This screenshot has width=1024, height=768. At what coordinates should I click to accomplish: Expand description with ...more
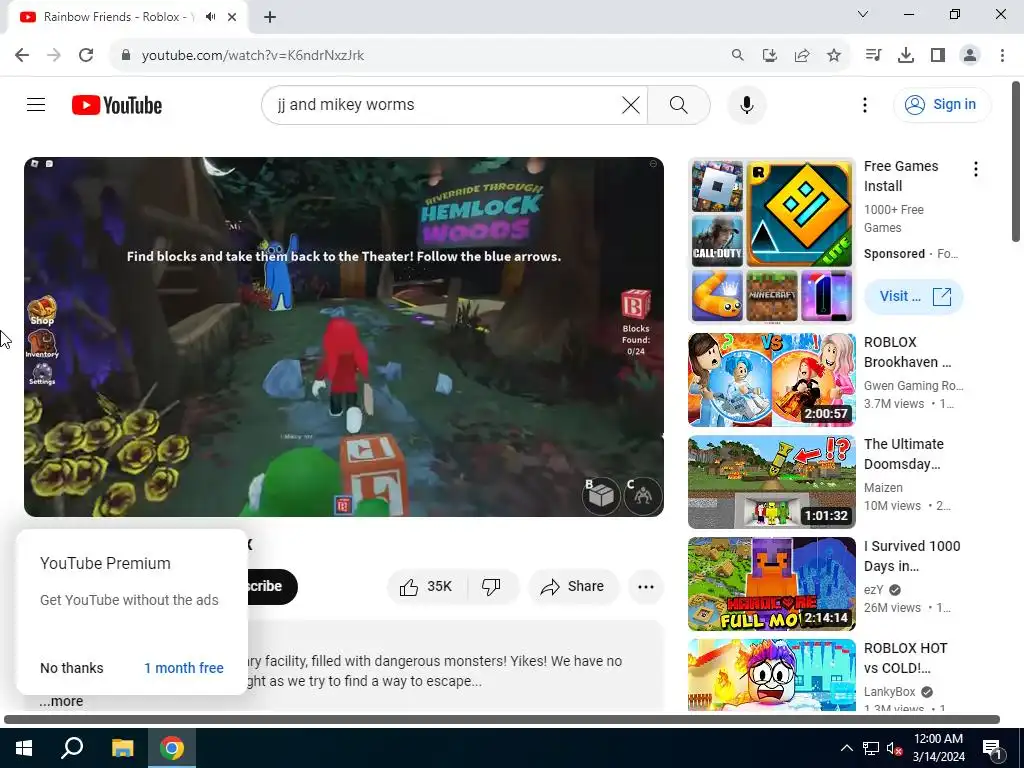[x=61, y=701]
